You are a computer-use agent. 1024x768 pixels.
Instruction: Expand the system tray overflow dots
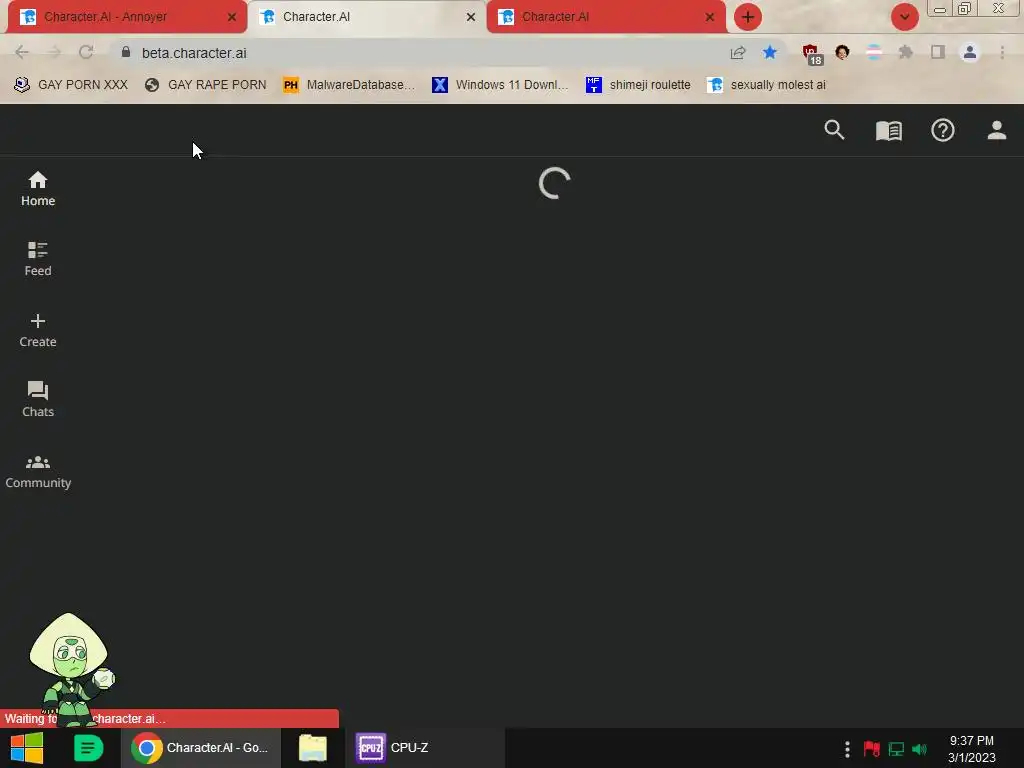coord(847,749)
